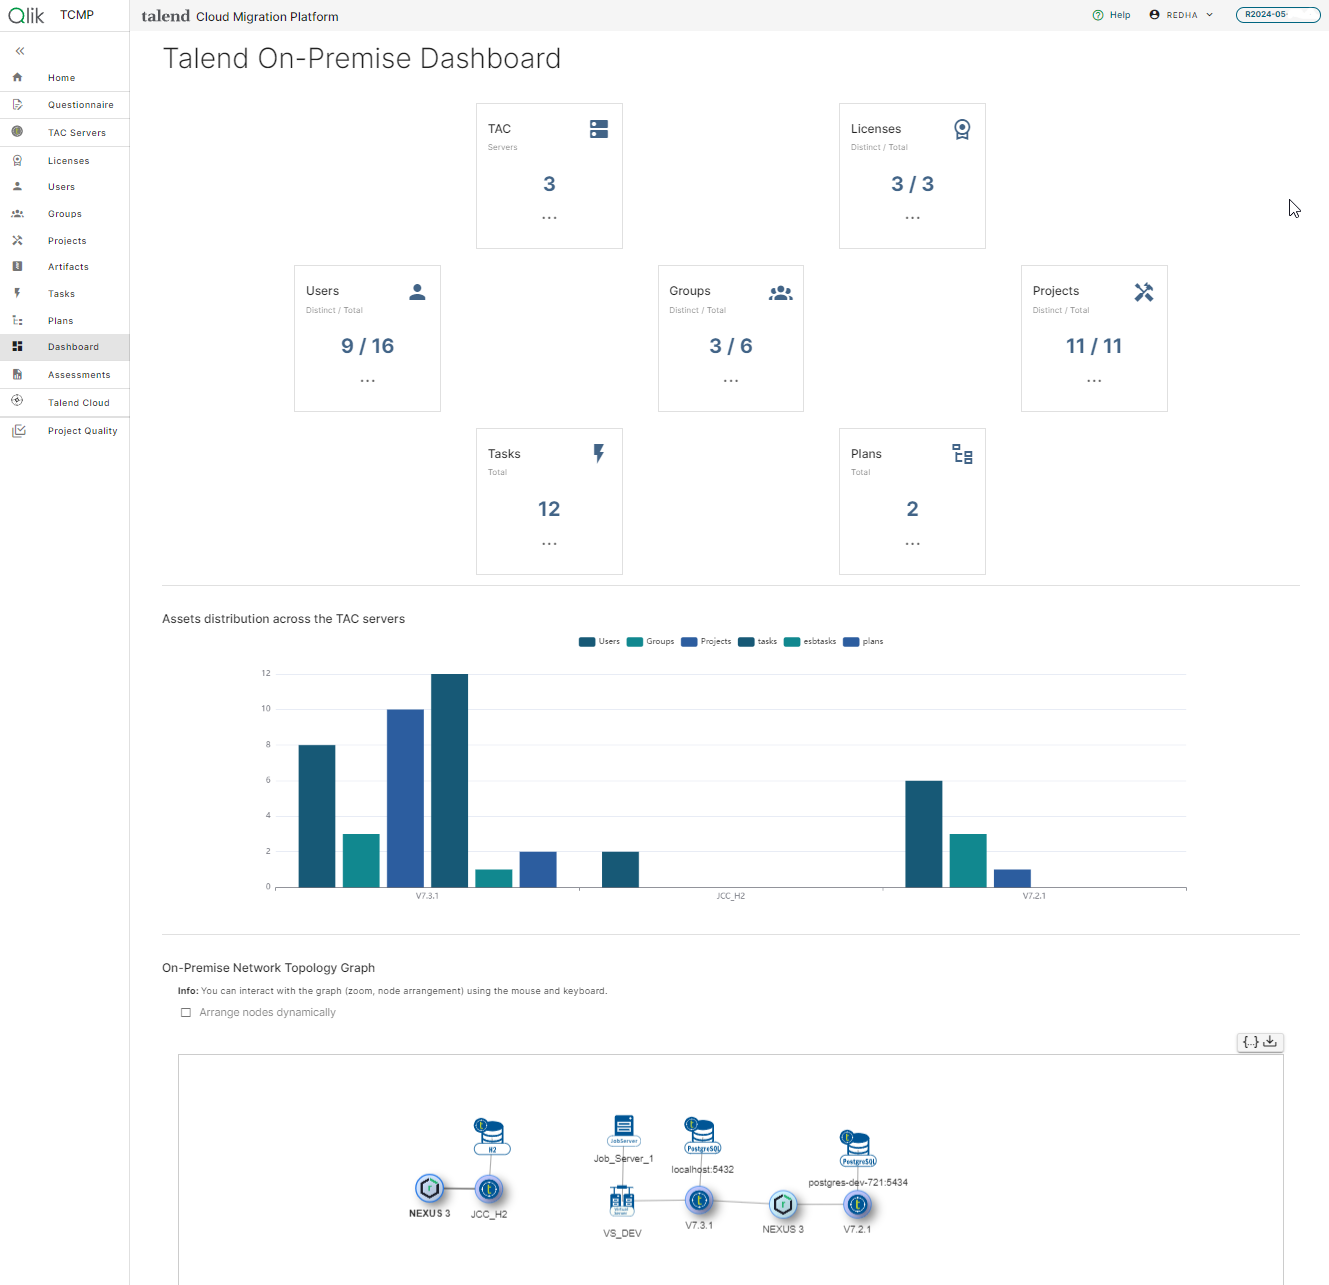Expand details ellipsis on Plans card

[912, 543]
